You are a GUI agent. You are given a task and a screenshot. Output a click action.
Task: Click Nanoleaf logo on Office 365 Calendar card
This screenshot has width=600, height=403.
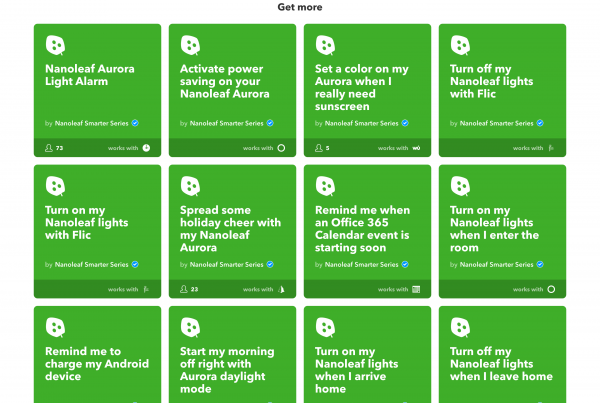click(x=326, y=186)
